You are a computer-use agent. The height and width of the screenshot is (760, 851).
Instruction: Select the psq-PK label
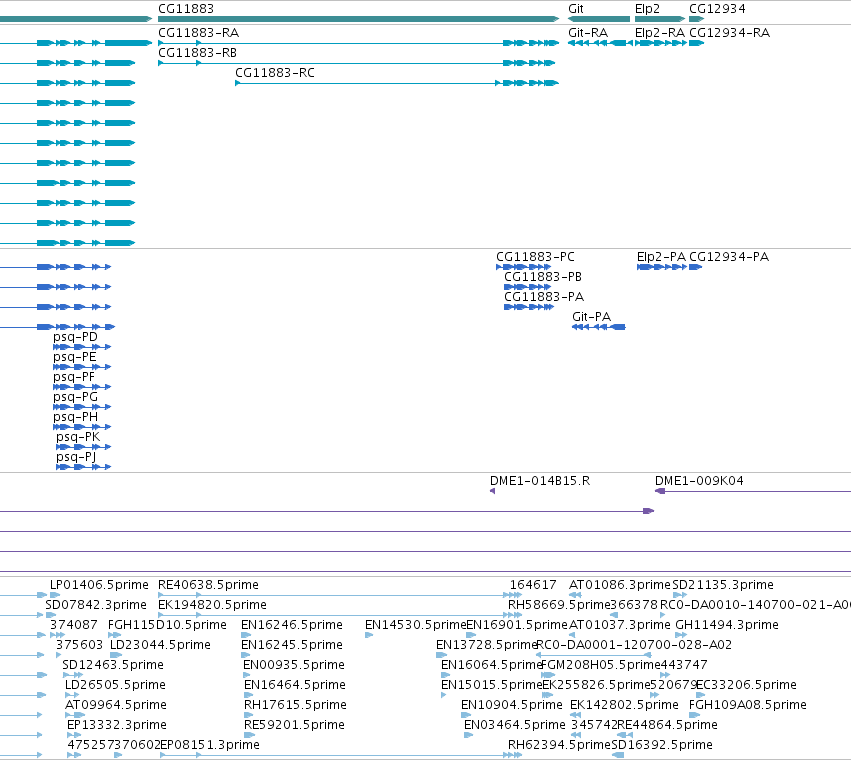(x=78, y=438)
